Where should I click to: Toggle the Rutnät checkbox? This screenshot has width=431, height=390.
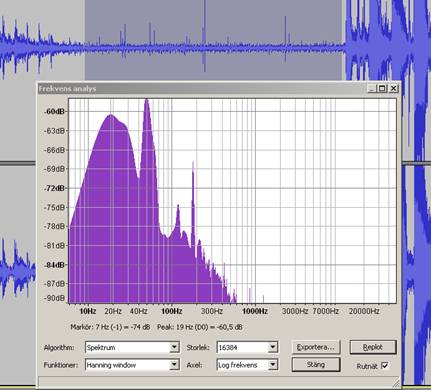384,365
